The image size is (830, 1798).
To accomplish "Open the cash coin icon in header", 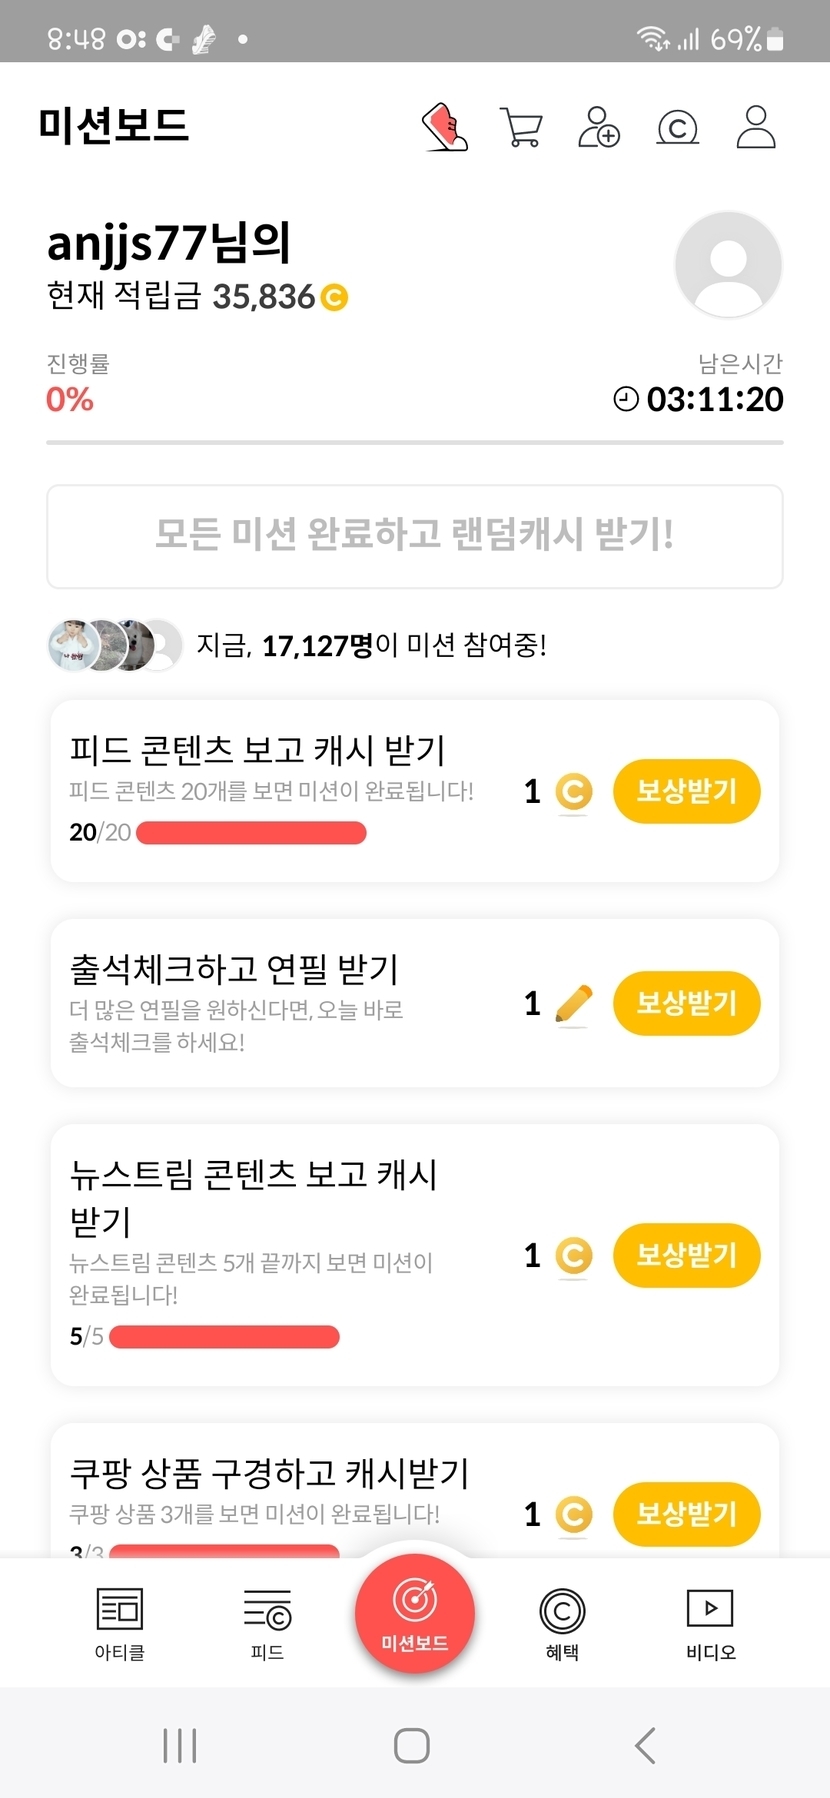I will click(677, 127).
